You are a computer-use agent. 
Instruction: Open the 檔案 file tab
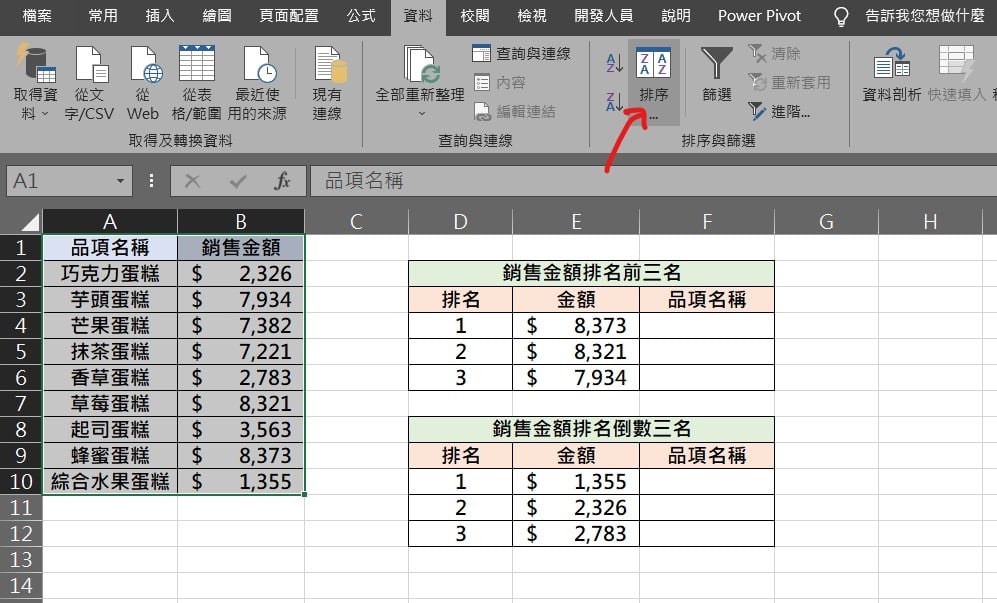pos(37,16)
